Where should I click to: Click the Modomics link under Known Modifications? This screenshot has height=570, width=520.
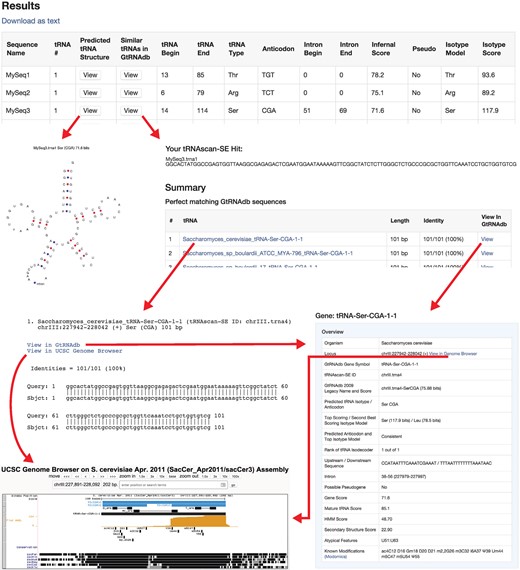pyautogui.click(x=336, y=557)
